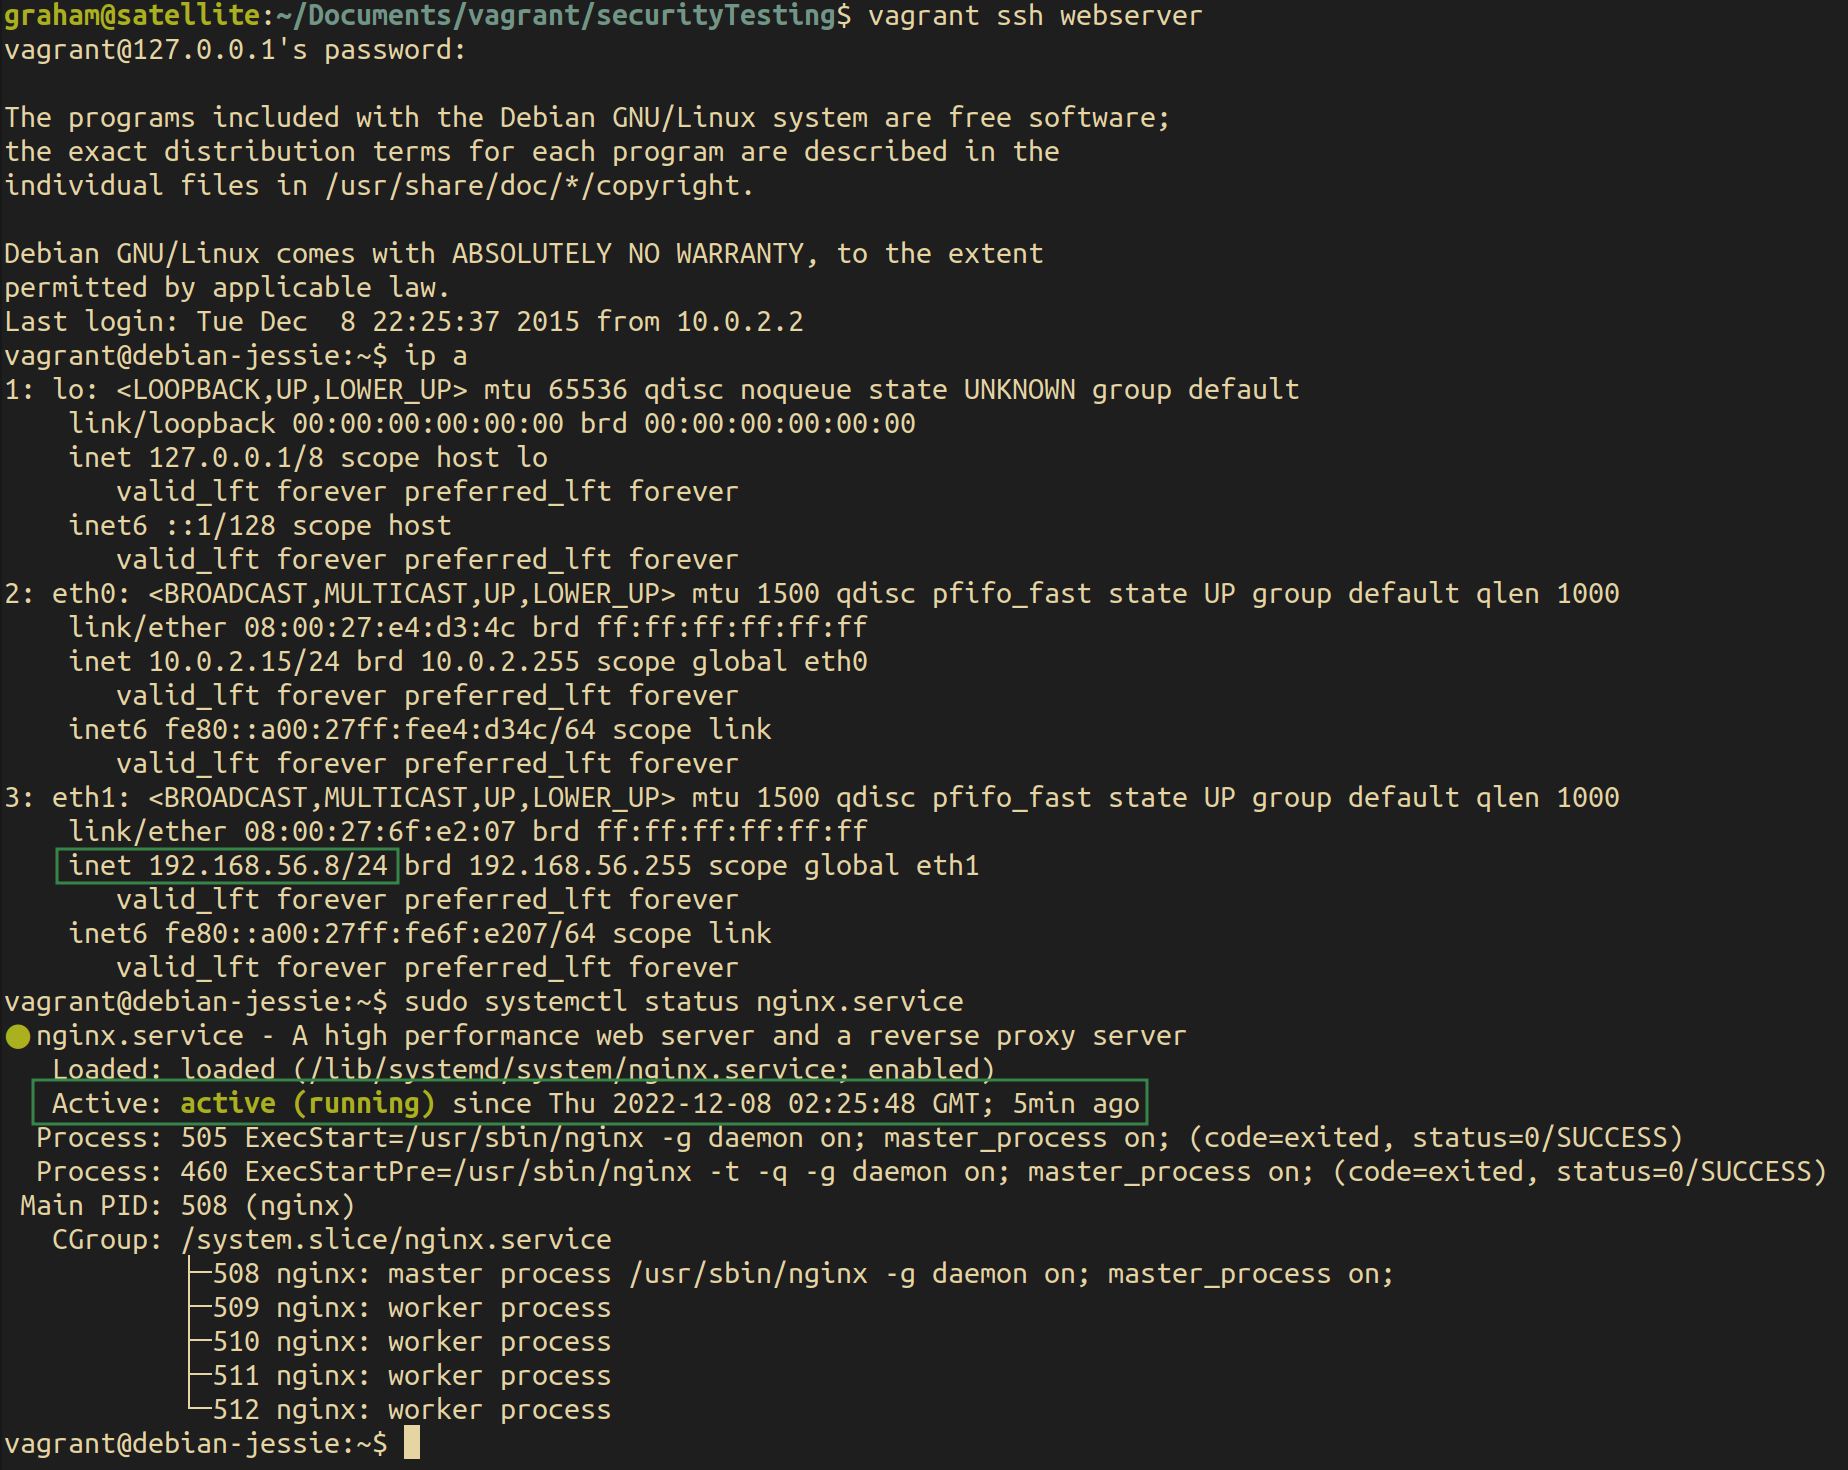Click the 'sudo systemctl status nginx.service' command
This screenshot has width=1848, height=1470.
[683, 1002]
